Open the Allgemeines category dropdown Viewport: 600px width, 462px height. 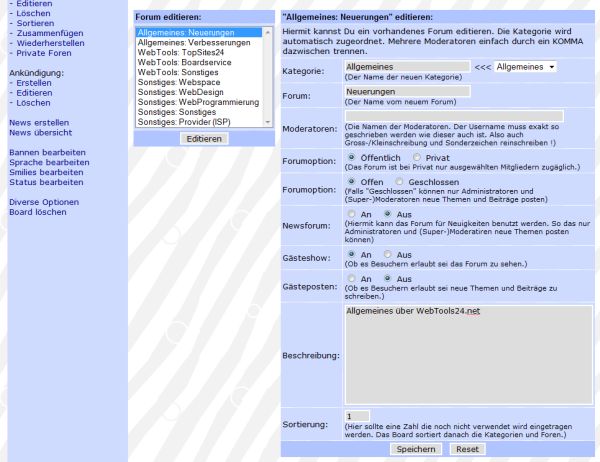coord(525,67)
